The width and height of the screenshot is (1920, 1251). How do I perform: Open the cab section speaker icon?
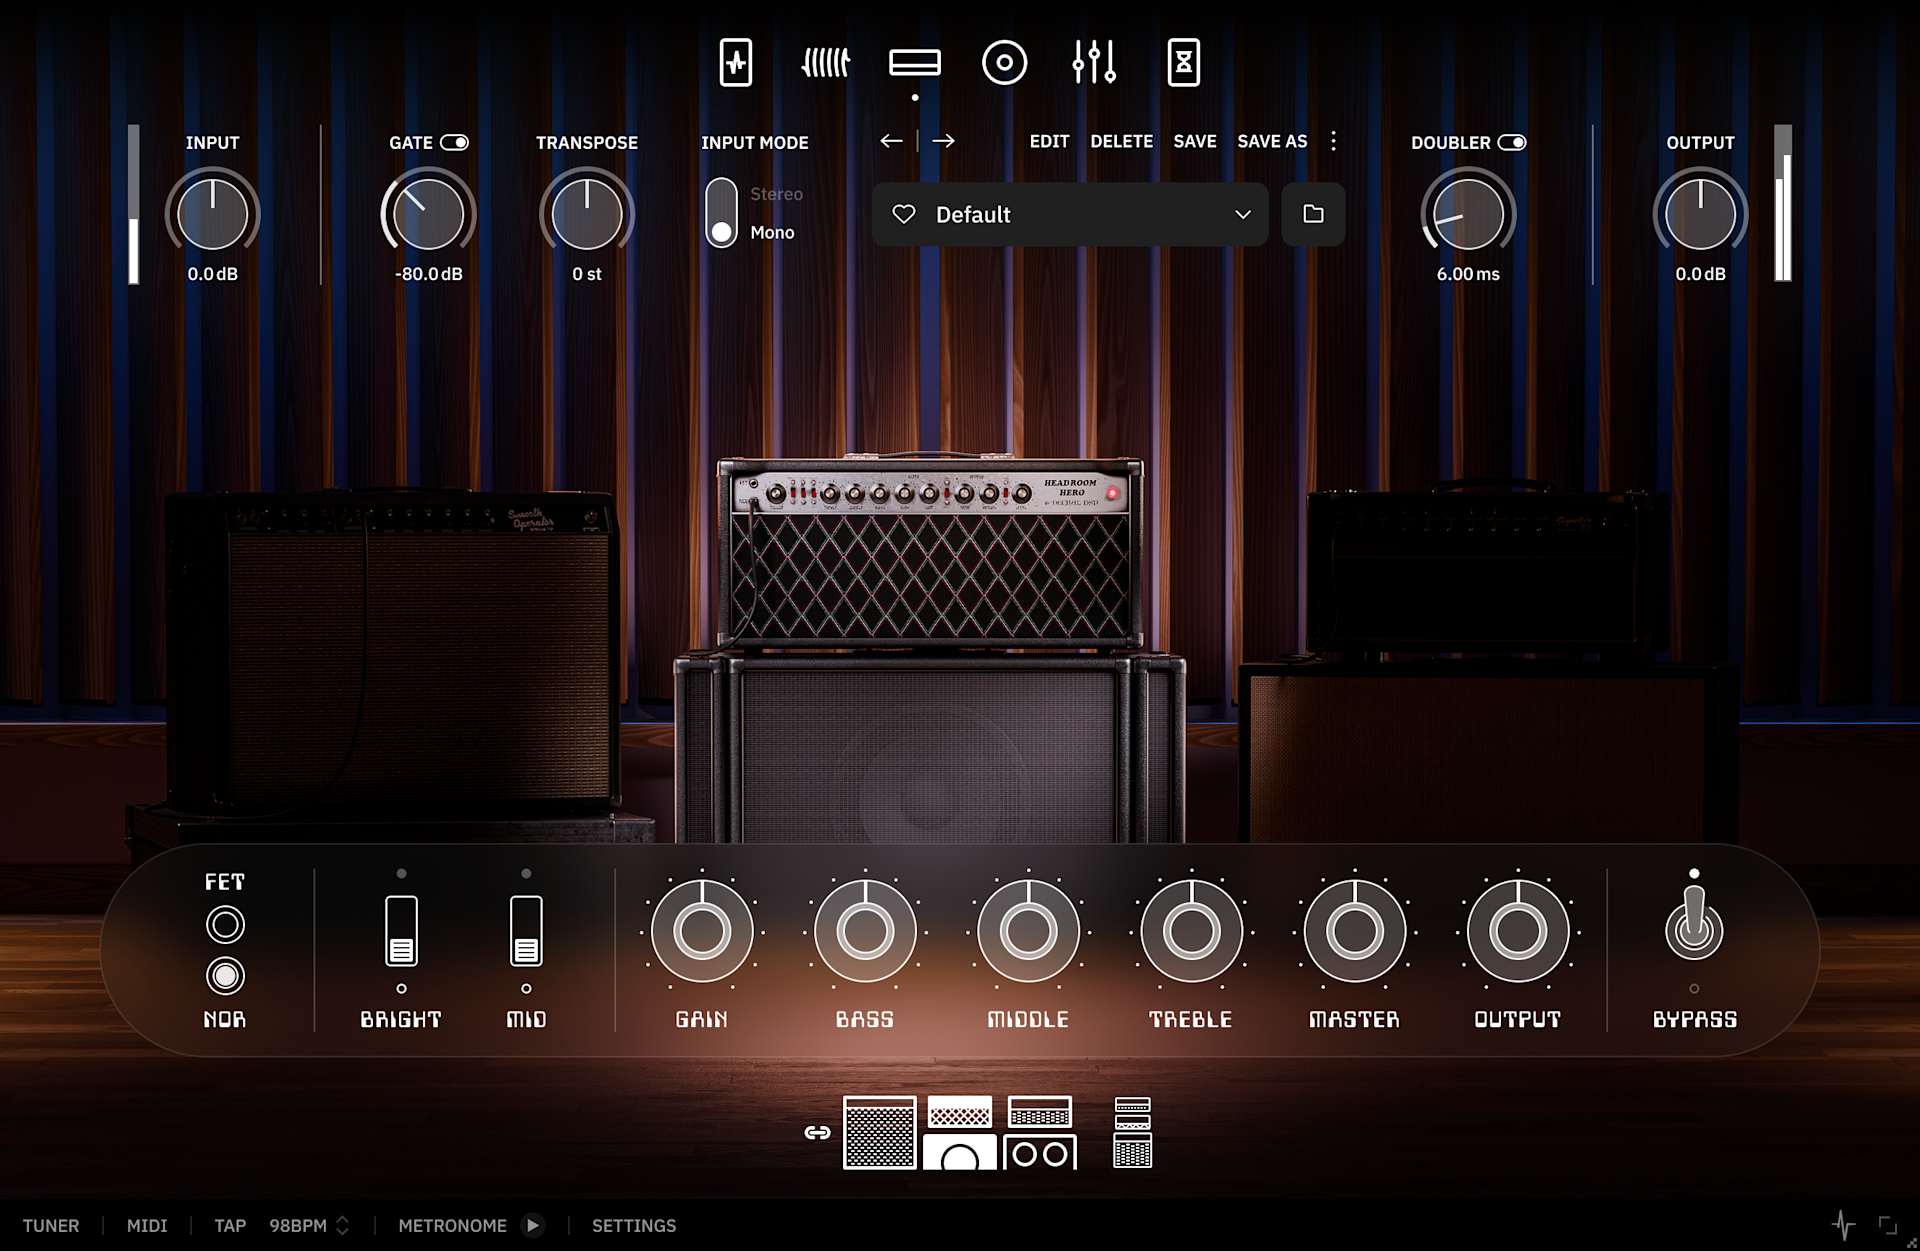point(1004,63)
